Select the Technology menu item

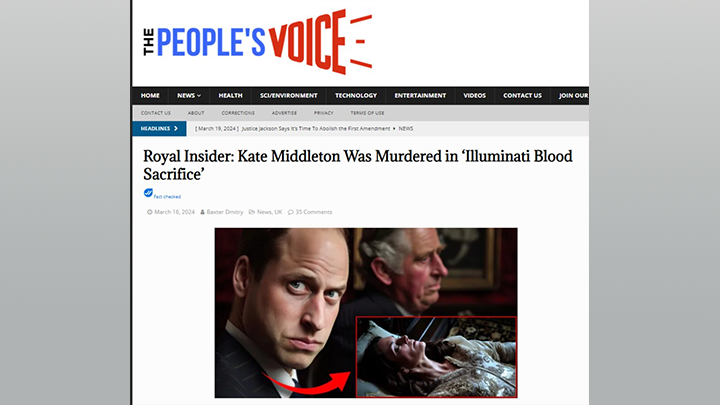356,96
